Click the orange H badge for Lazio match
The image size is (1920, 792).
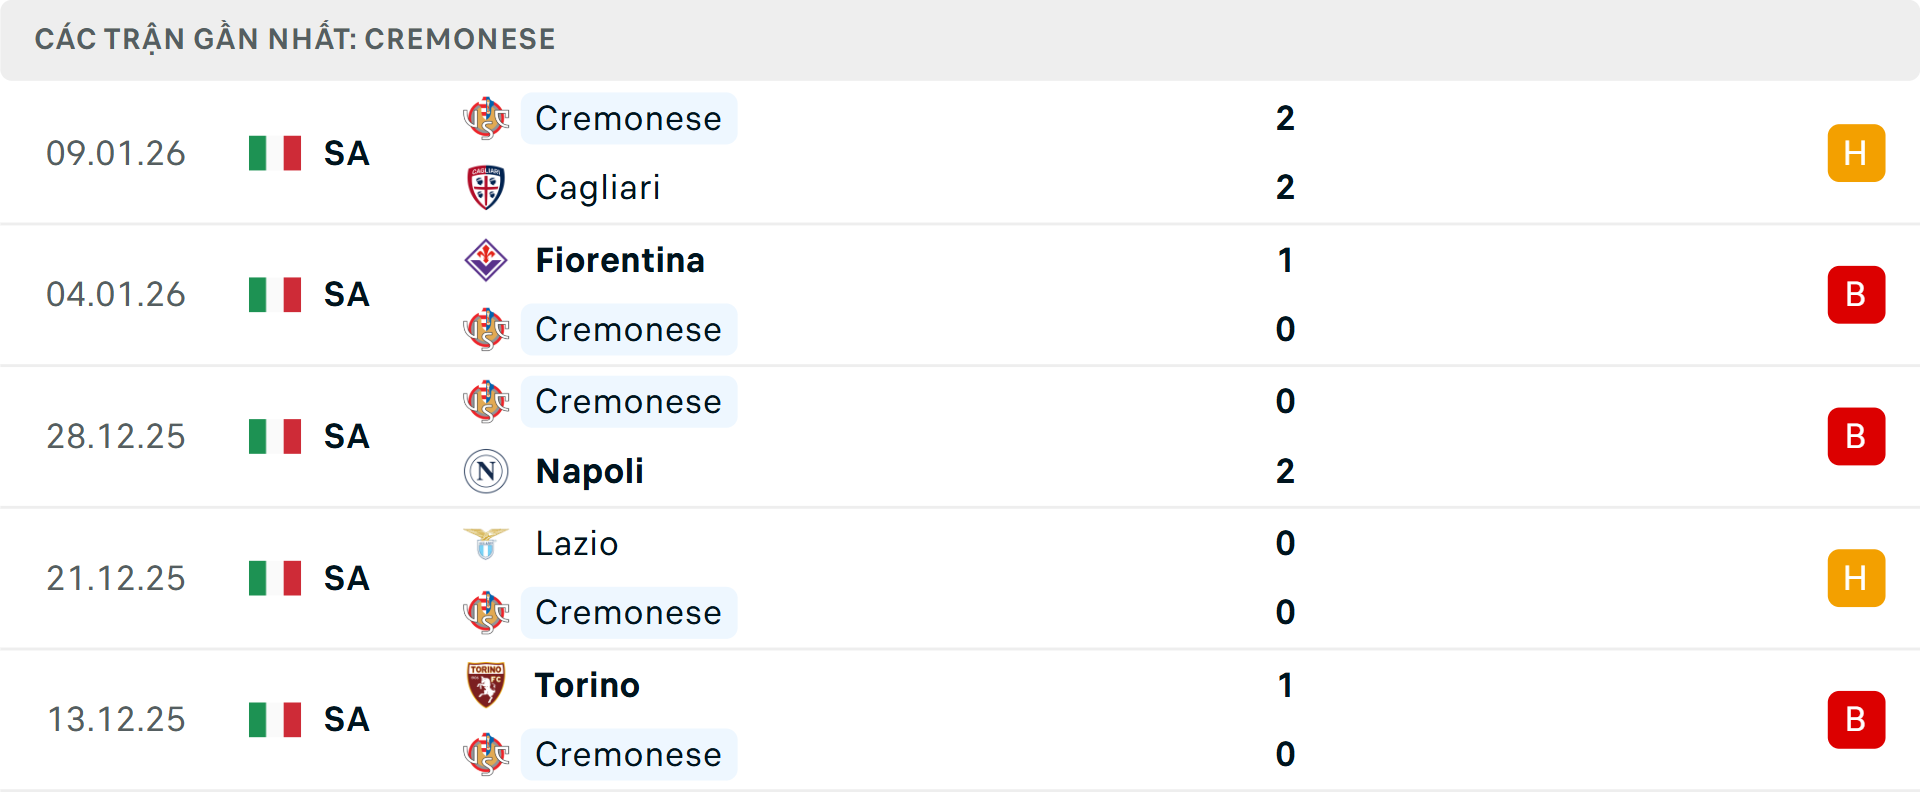click(1856, 578)
